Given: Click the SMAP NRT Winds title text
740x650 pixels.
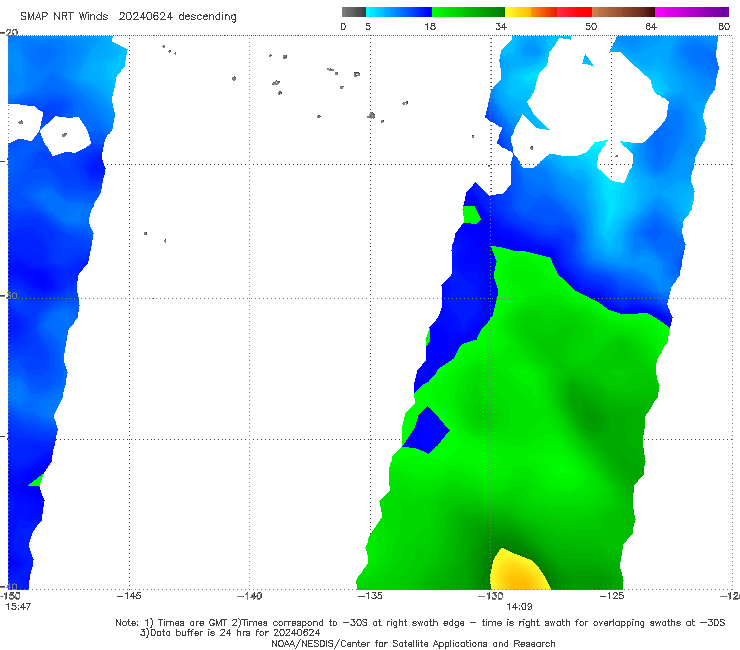Looking at the screenshot, I should [x=128, y=16].
